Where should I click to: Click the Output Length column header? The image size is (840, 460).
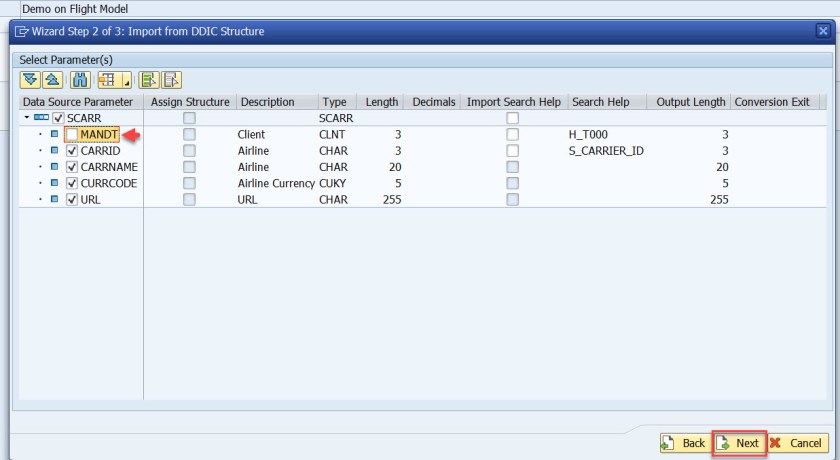(x=689, y=102)
